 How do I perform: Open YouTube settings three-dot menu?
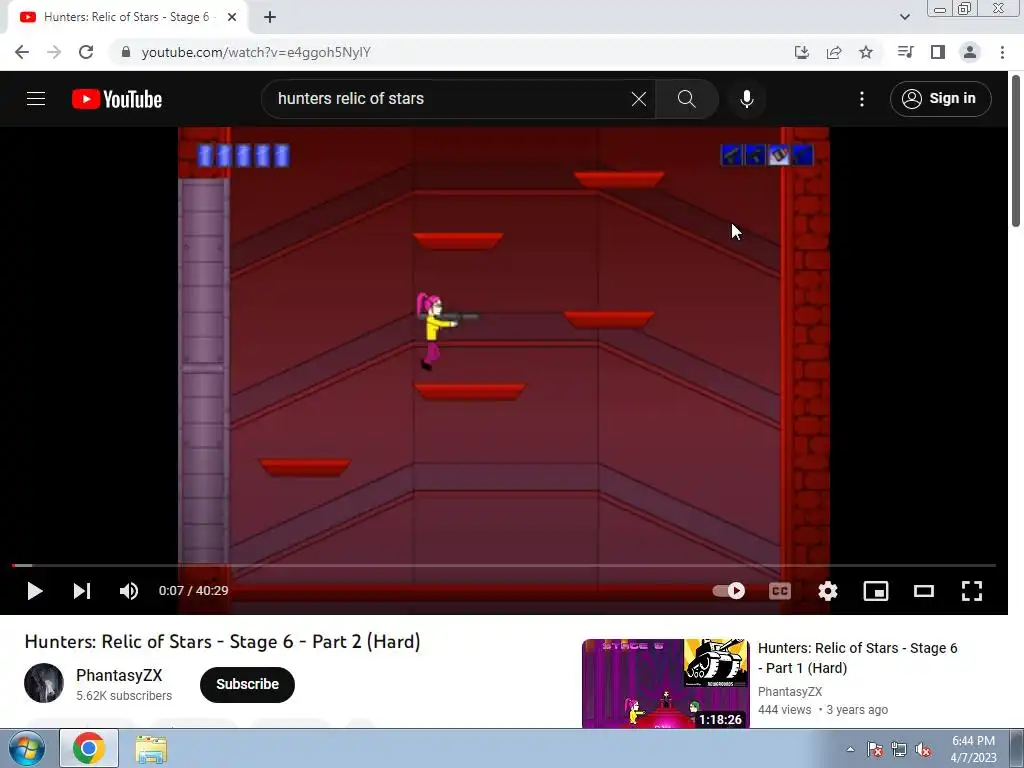861,99
